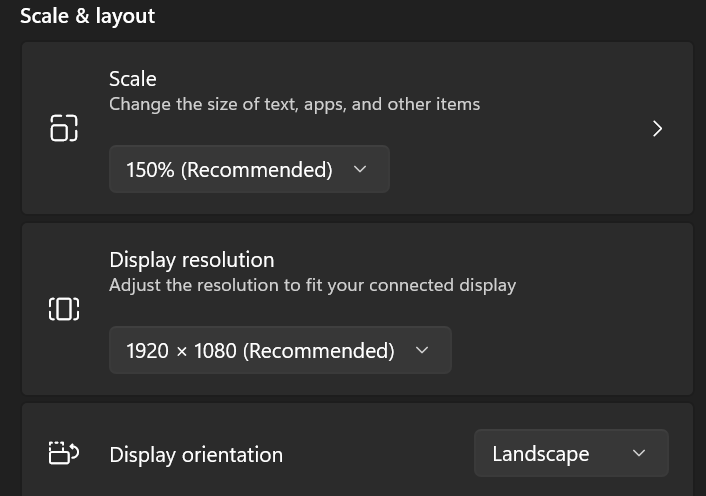The image size is (706, 496).
Task: Open advanced scale settings via right chevron
Action: [657, 128]
